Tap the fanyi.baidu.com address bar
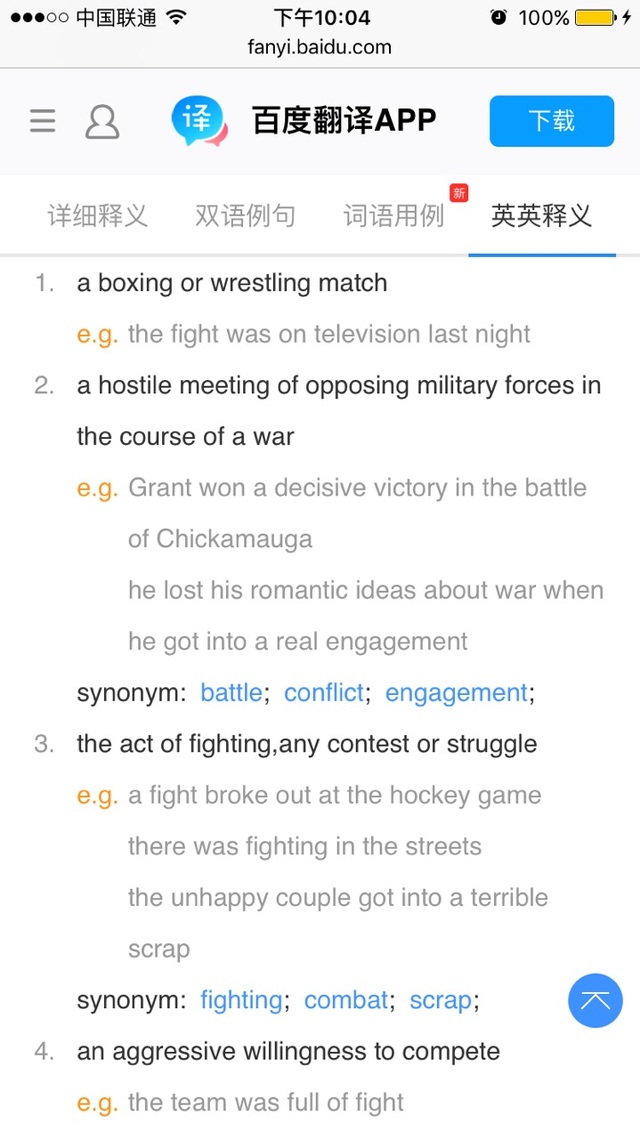Screen dimensions: 640x1139 click(320, 47)
